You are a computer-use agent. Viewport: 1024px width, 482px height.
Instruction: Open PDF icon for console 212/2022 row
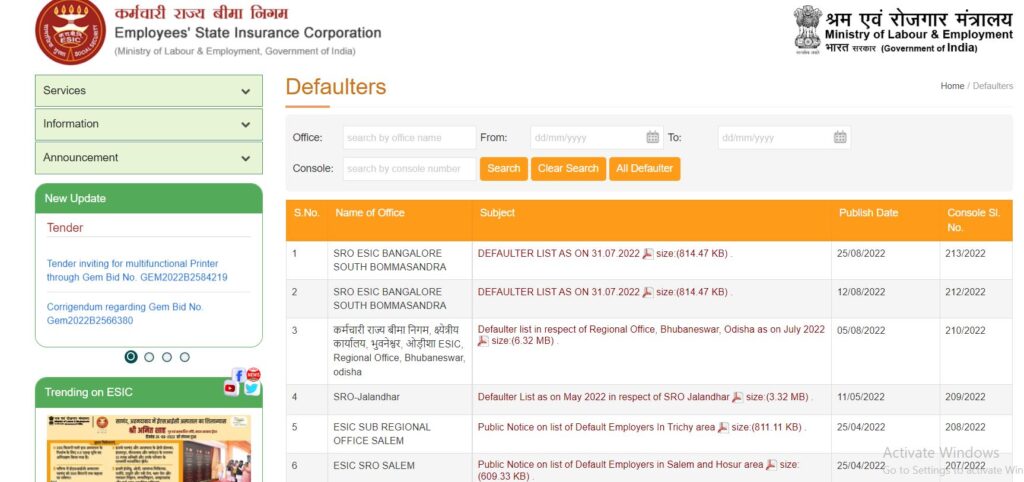pyautogui.click(x=648, y=293)
